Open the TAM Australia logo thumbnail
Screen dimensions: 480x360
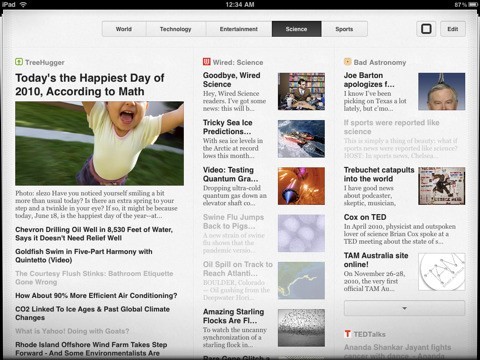pos(442,272)
